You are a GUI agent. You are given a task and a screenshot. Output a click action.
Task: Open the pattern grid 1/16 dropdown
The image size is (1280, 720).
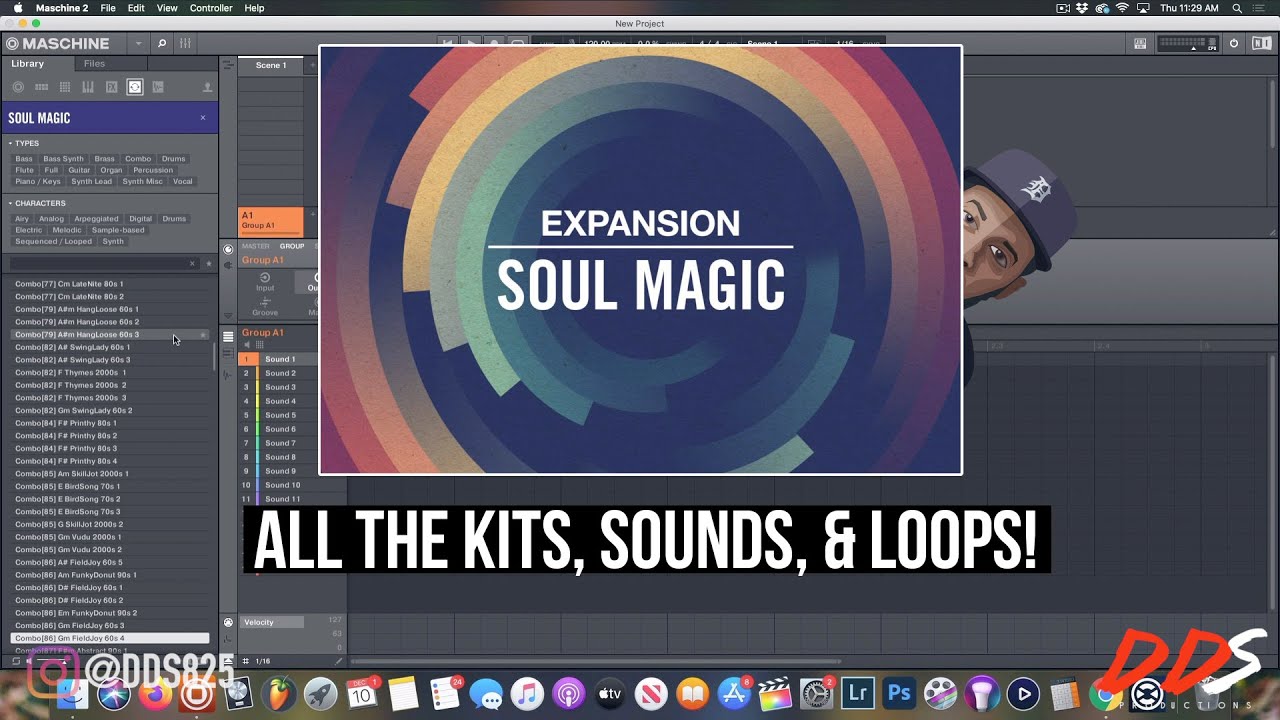tap(263, 661)
